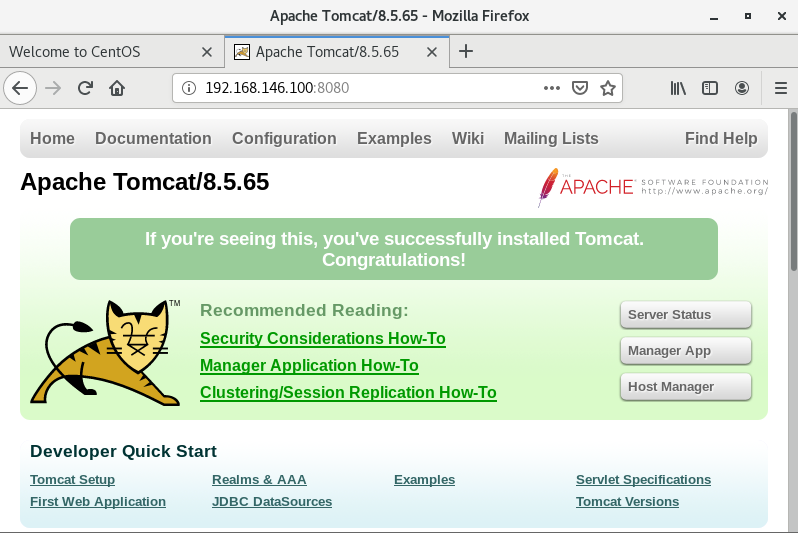Open the Library bookmarks icon
The image size is (798, 533).
coord(678,88)
